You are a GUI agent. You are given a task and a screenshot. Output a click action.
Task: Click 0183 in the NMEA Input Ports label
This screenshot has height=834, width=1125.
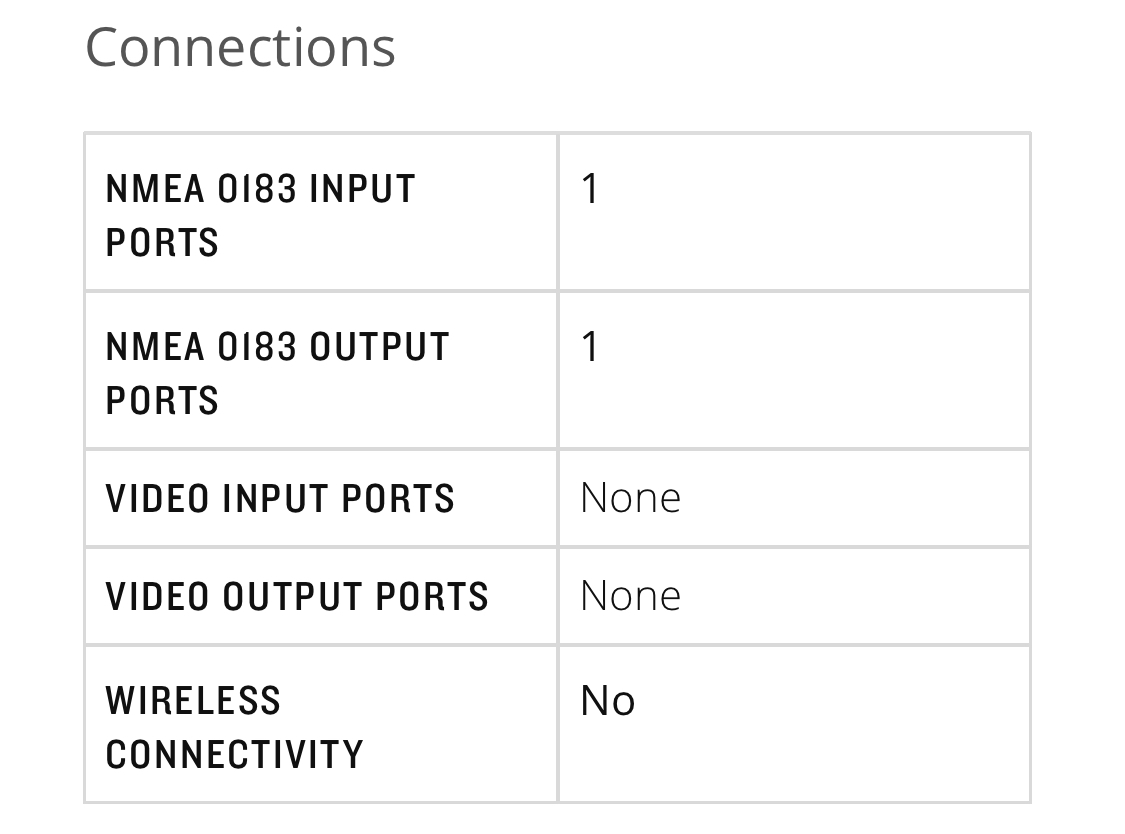coord(257,189)
